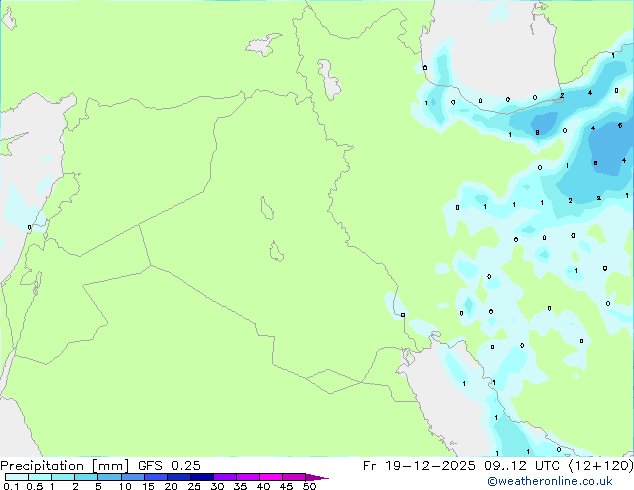Viewport: 634px width, 490px height.
Task: Click the 45–50 mm legend color swatch
Action: click(294, 477)
